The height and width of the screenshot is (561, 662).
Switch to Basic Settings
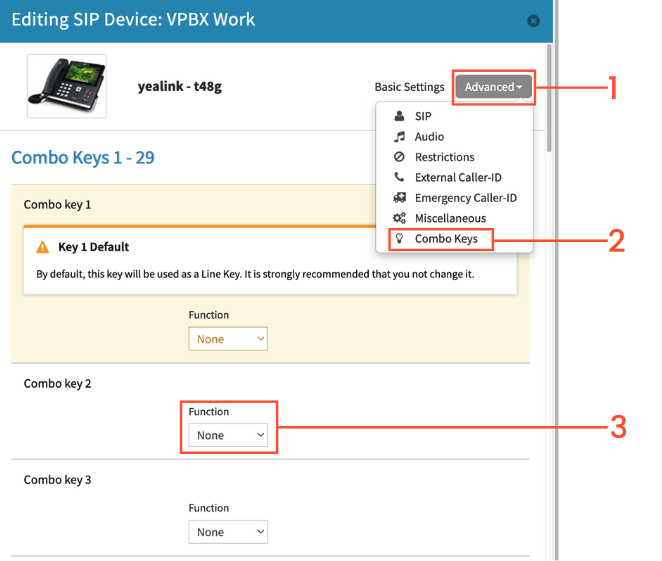(410, 87)
